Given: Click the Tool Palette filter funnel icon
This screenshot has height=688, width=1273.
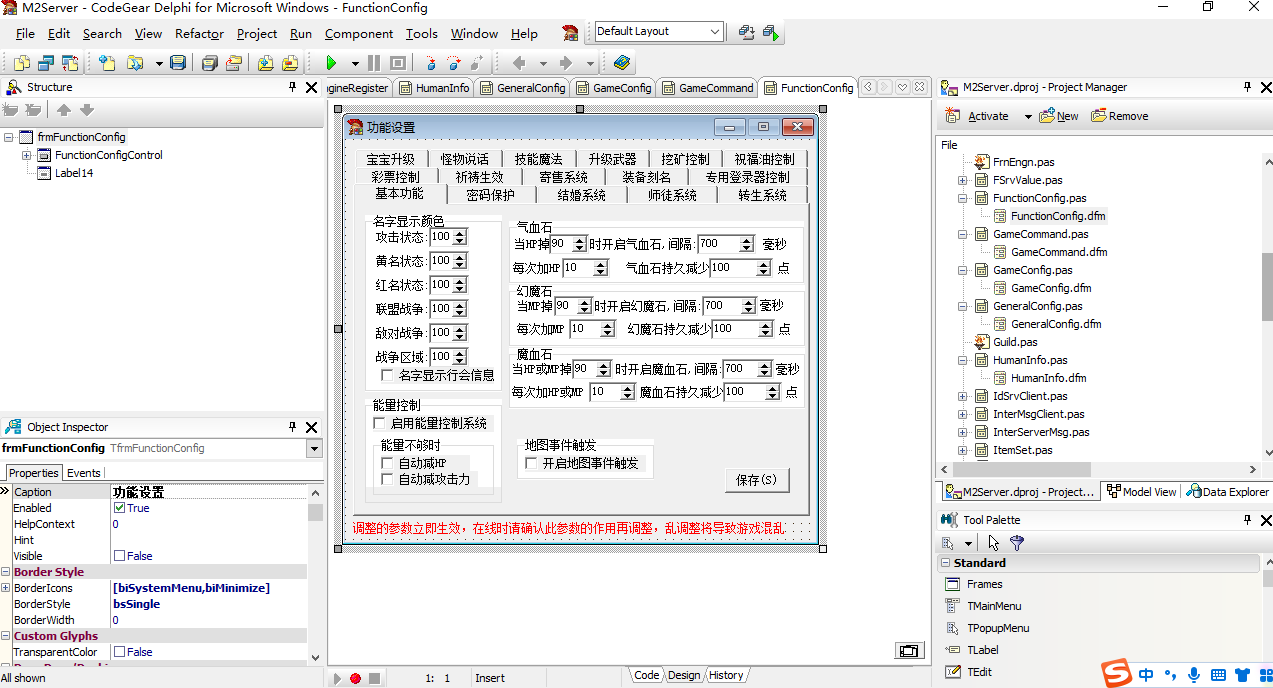Looking at the screenshot, I should (1017, 543).
